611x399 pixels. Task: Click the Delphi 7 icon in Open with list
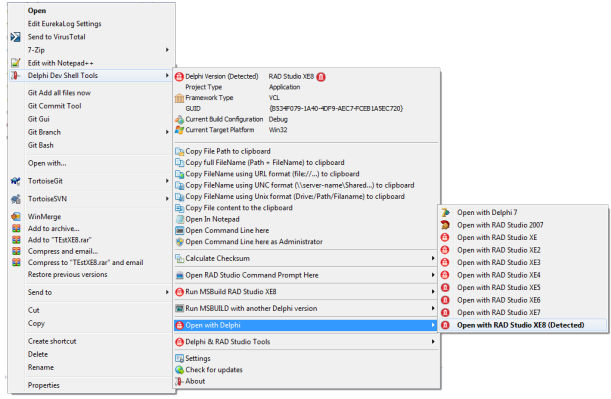[x=445, y=212]
